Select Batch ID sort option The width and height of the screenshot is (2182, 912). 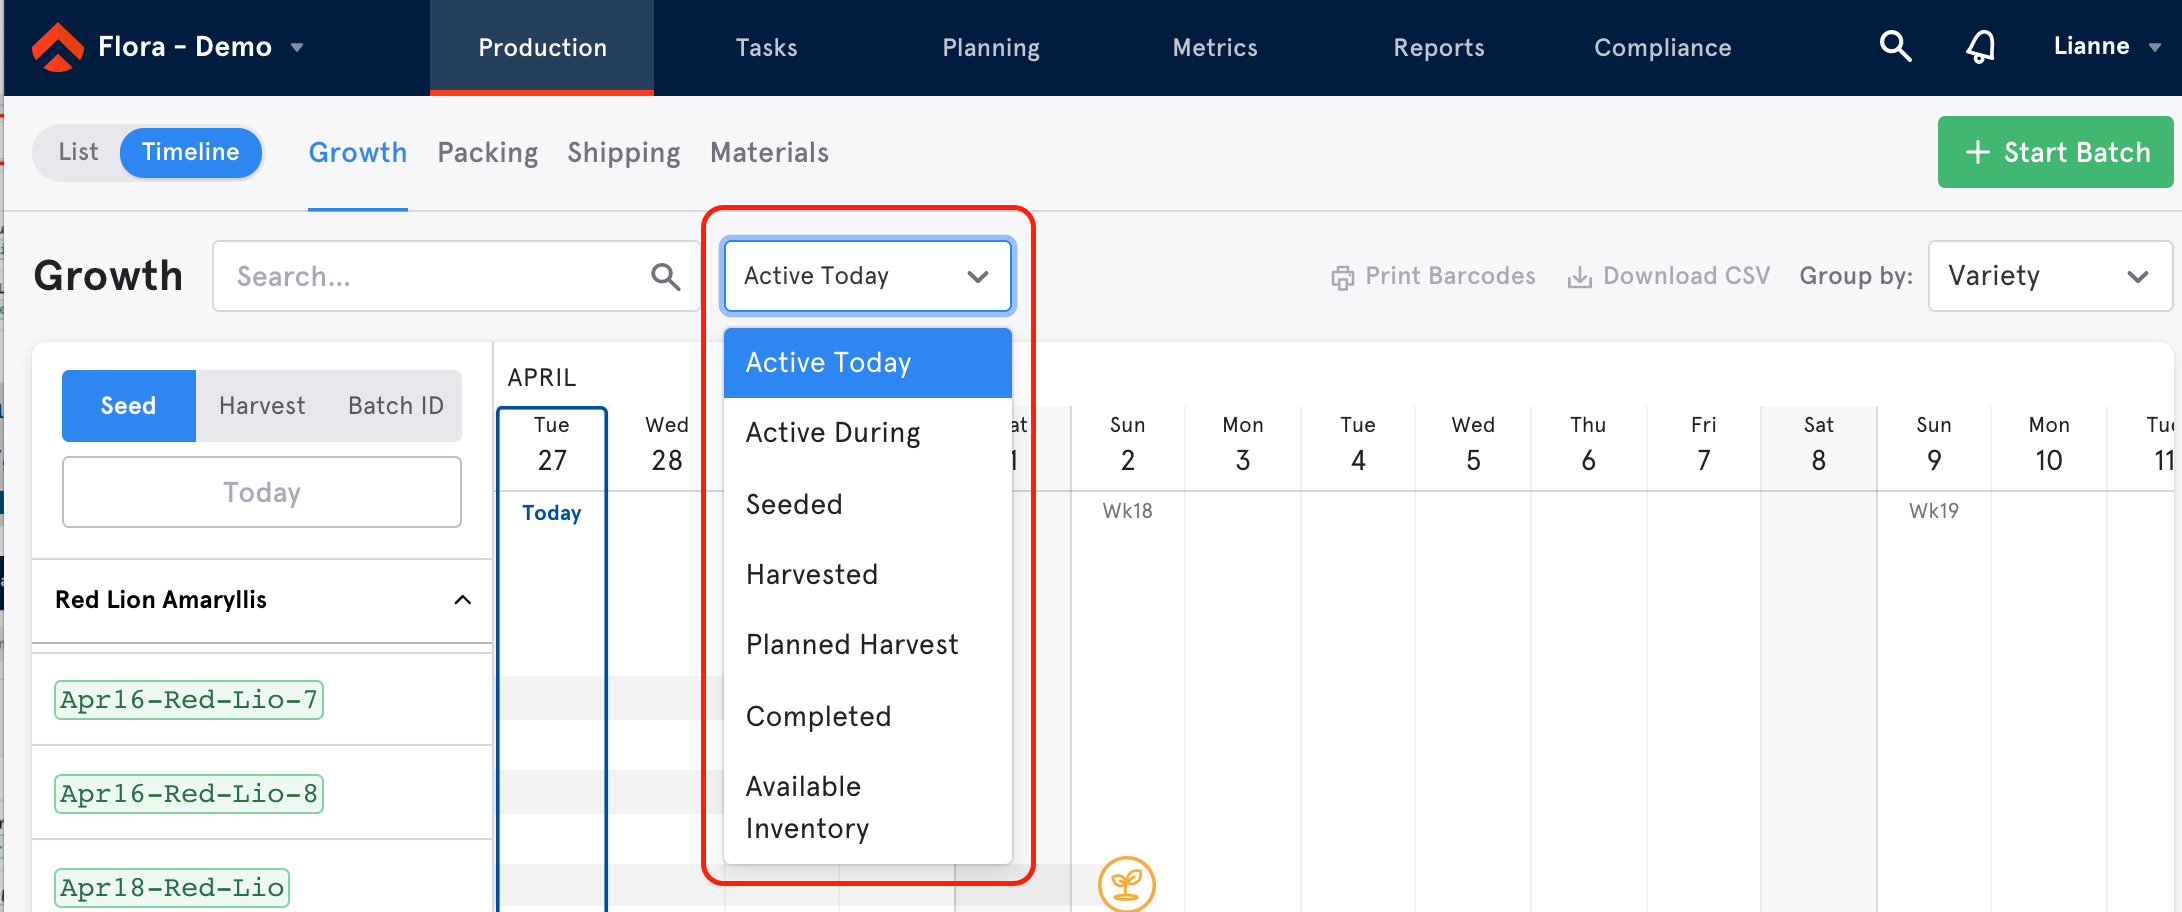click(x=396, y=406)
